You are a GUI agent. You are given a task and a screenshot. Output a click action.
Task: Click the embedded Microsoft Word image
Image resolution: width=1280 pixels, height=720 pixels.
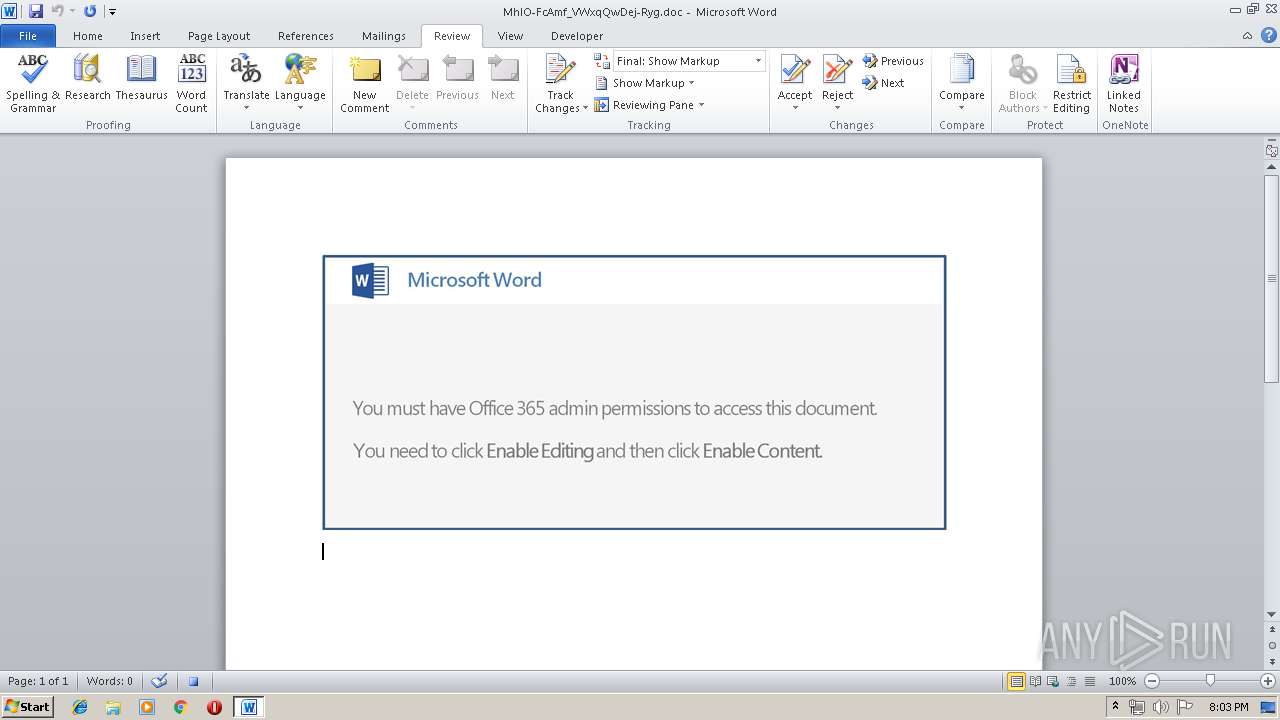pyautogui.click(x=634, y=392)
